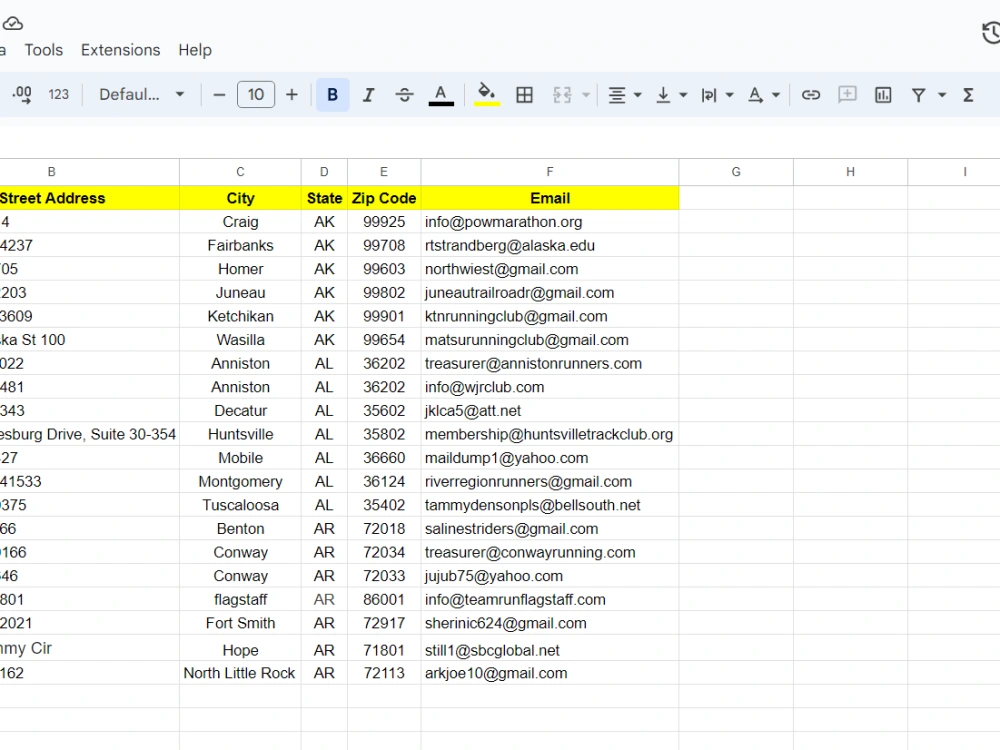1000x750 pixels.
Task: Open vertical align dropdown
Action: pyautogui.click(x=672, y=95)
